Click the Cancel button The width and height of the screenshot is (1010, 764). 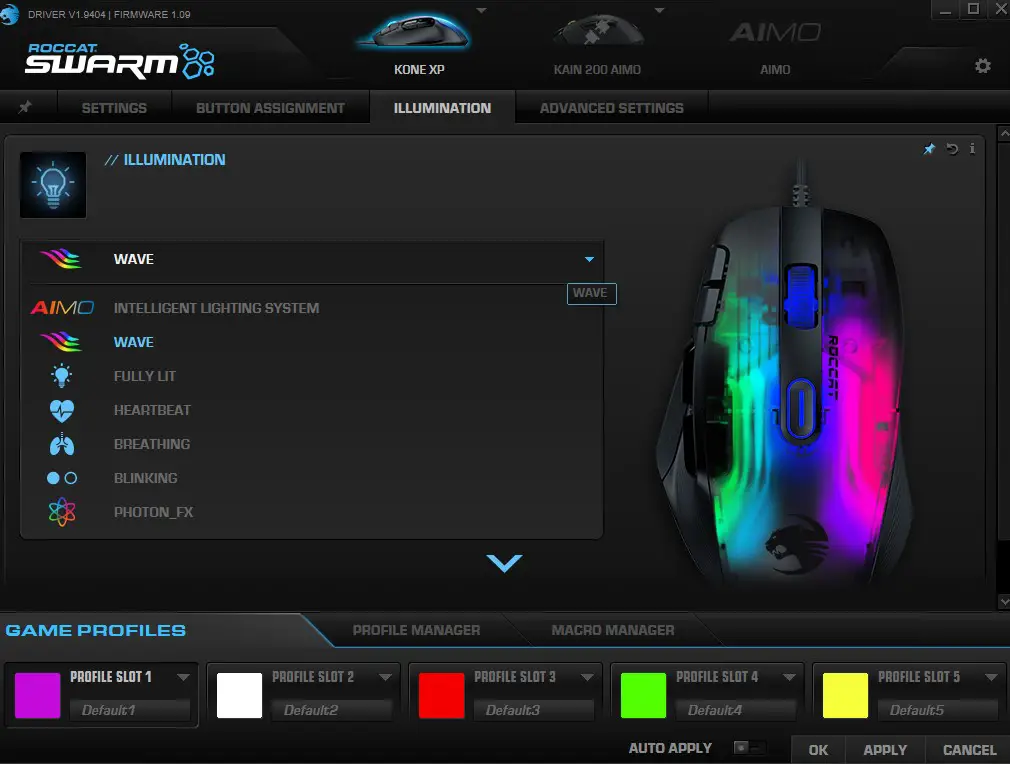[969, 750]
